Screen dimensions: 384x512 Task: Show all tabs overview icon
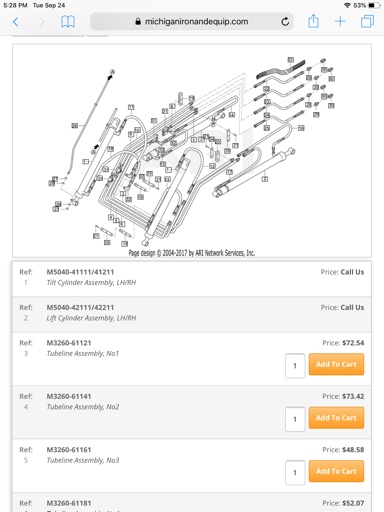tap(367, 22)
